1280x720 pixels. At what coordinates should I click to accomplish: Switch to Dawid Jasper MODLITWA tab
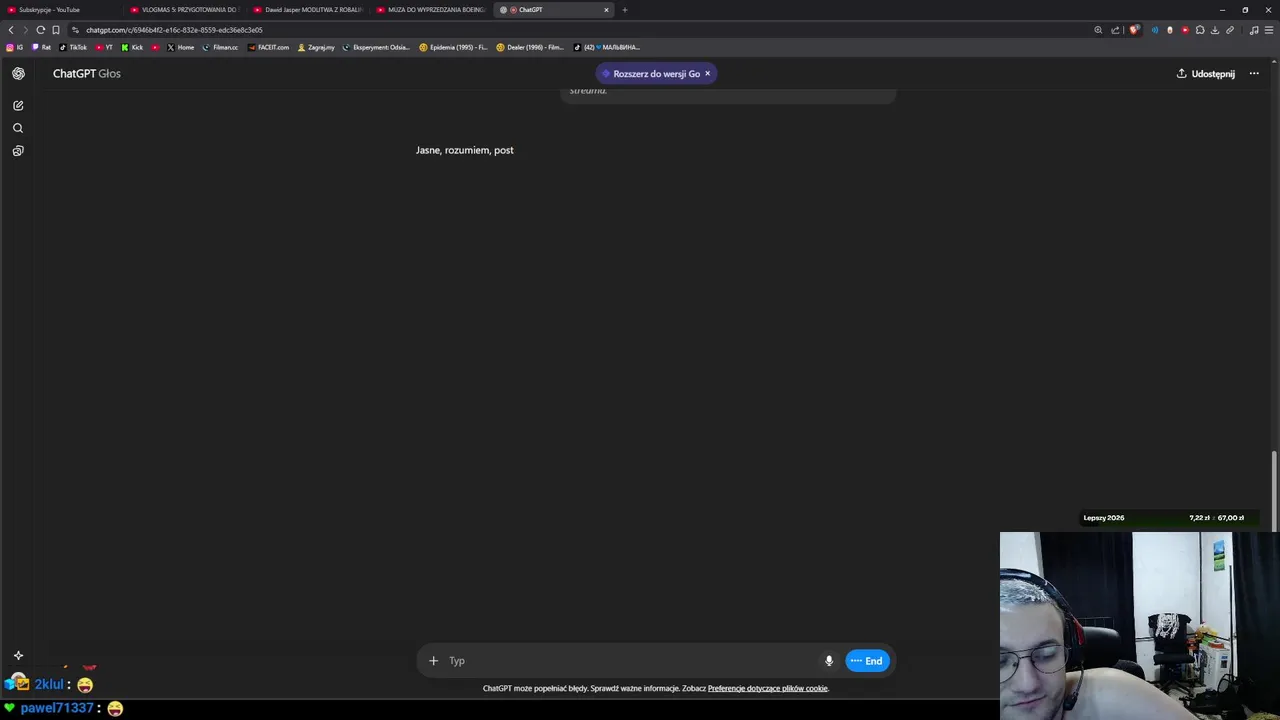click(x=309, y=10)
